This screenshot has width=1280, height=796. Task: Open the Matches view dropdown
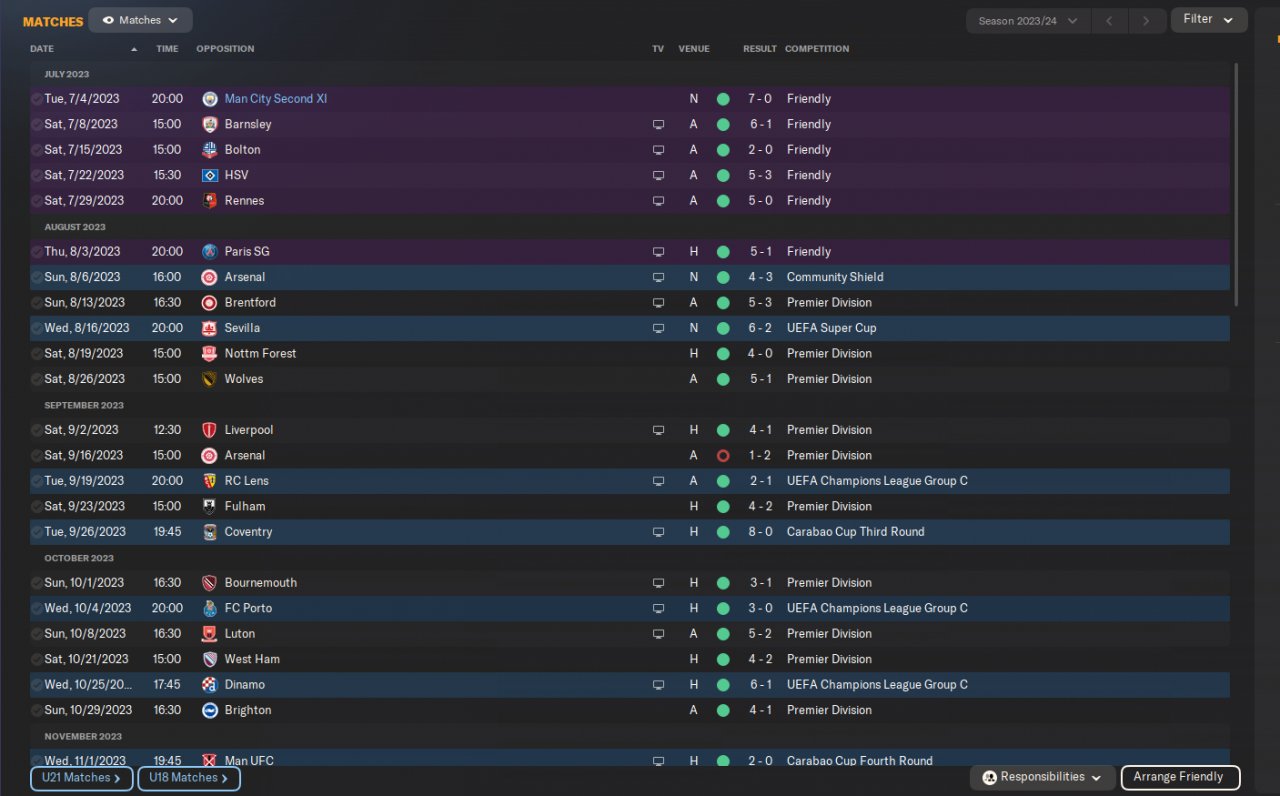[140, 20]
